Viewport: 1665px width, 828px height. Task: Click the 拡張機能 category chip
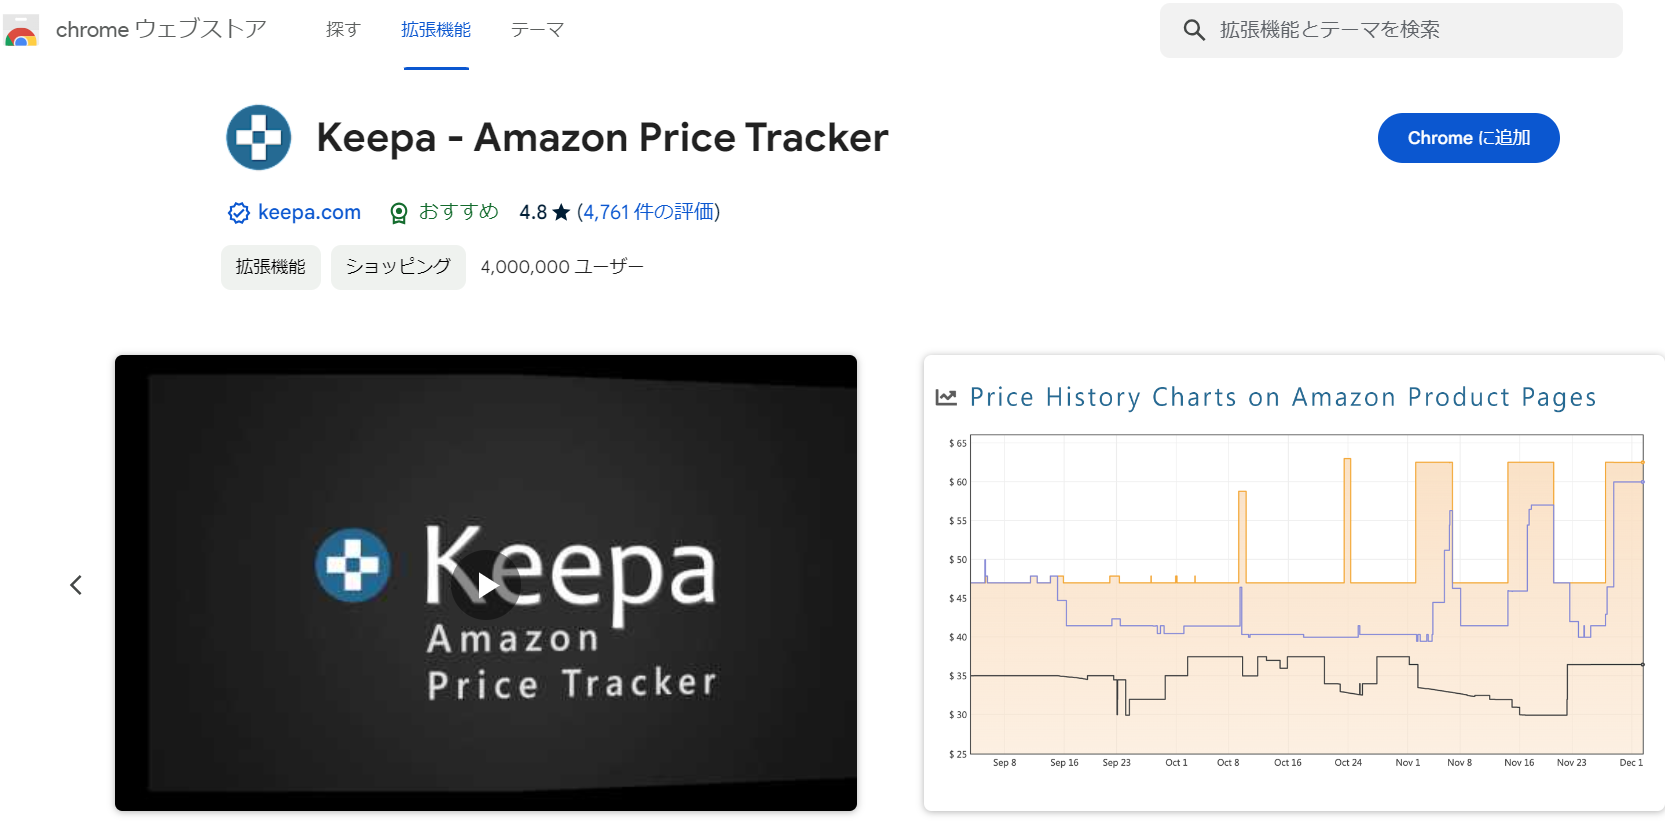271,267
